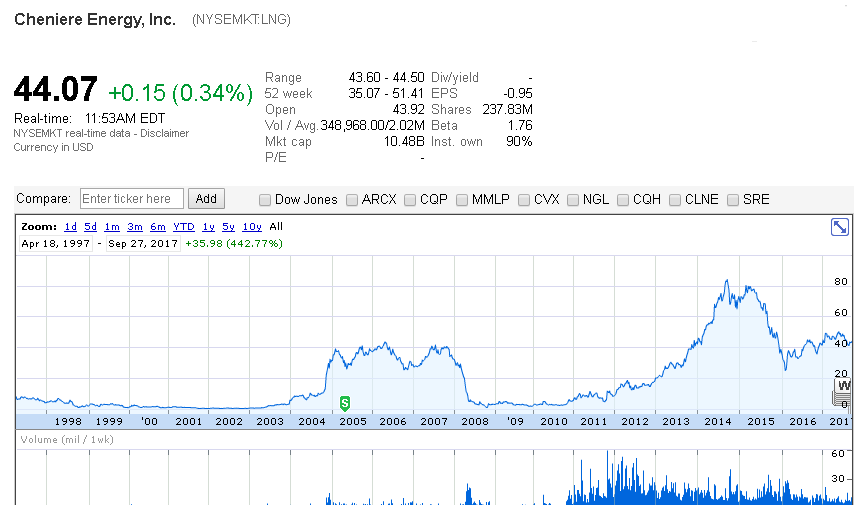Select the CVX comparison checkbox
This screenshot has height=505, width=857.
point(524,200)
